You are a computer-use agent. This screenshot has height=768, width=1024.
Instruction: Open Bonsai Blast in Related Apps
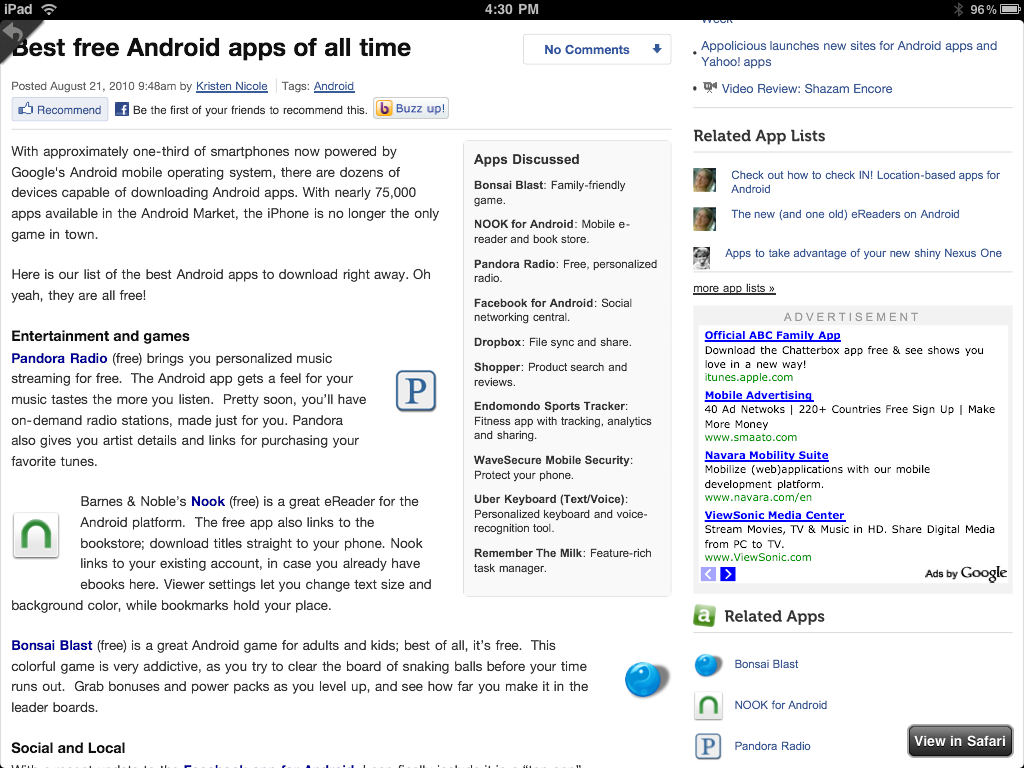click(766, 664)
